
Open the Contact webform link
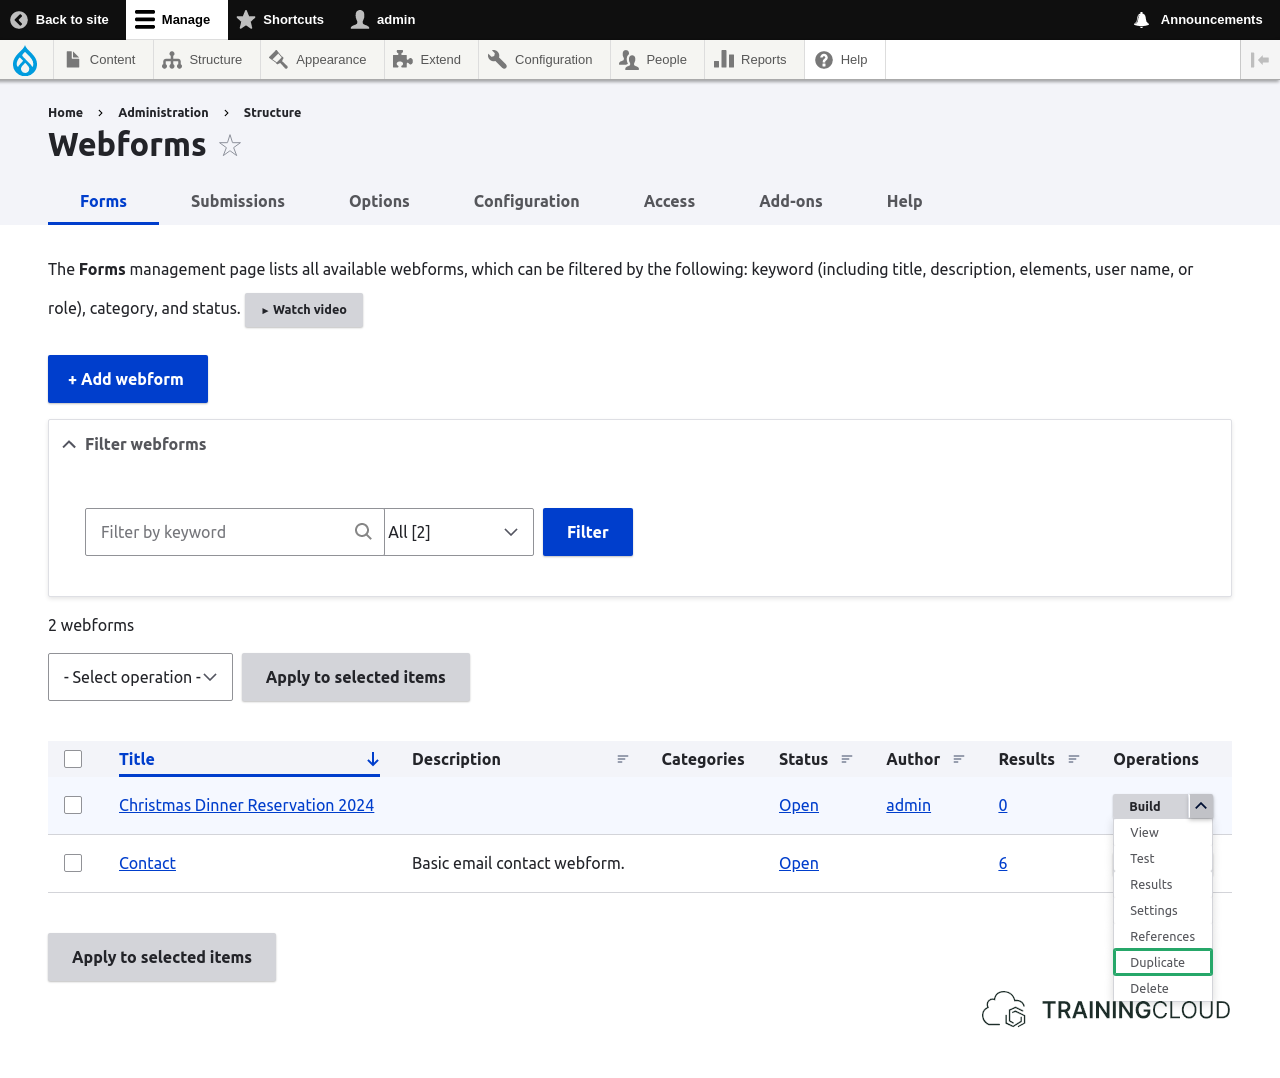pos(147,863)
